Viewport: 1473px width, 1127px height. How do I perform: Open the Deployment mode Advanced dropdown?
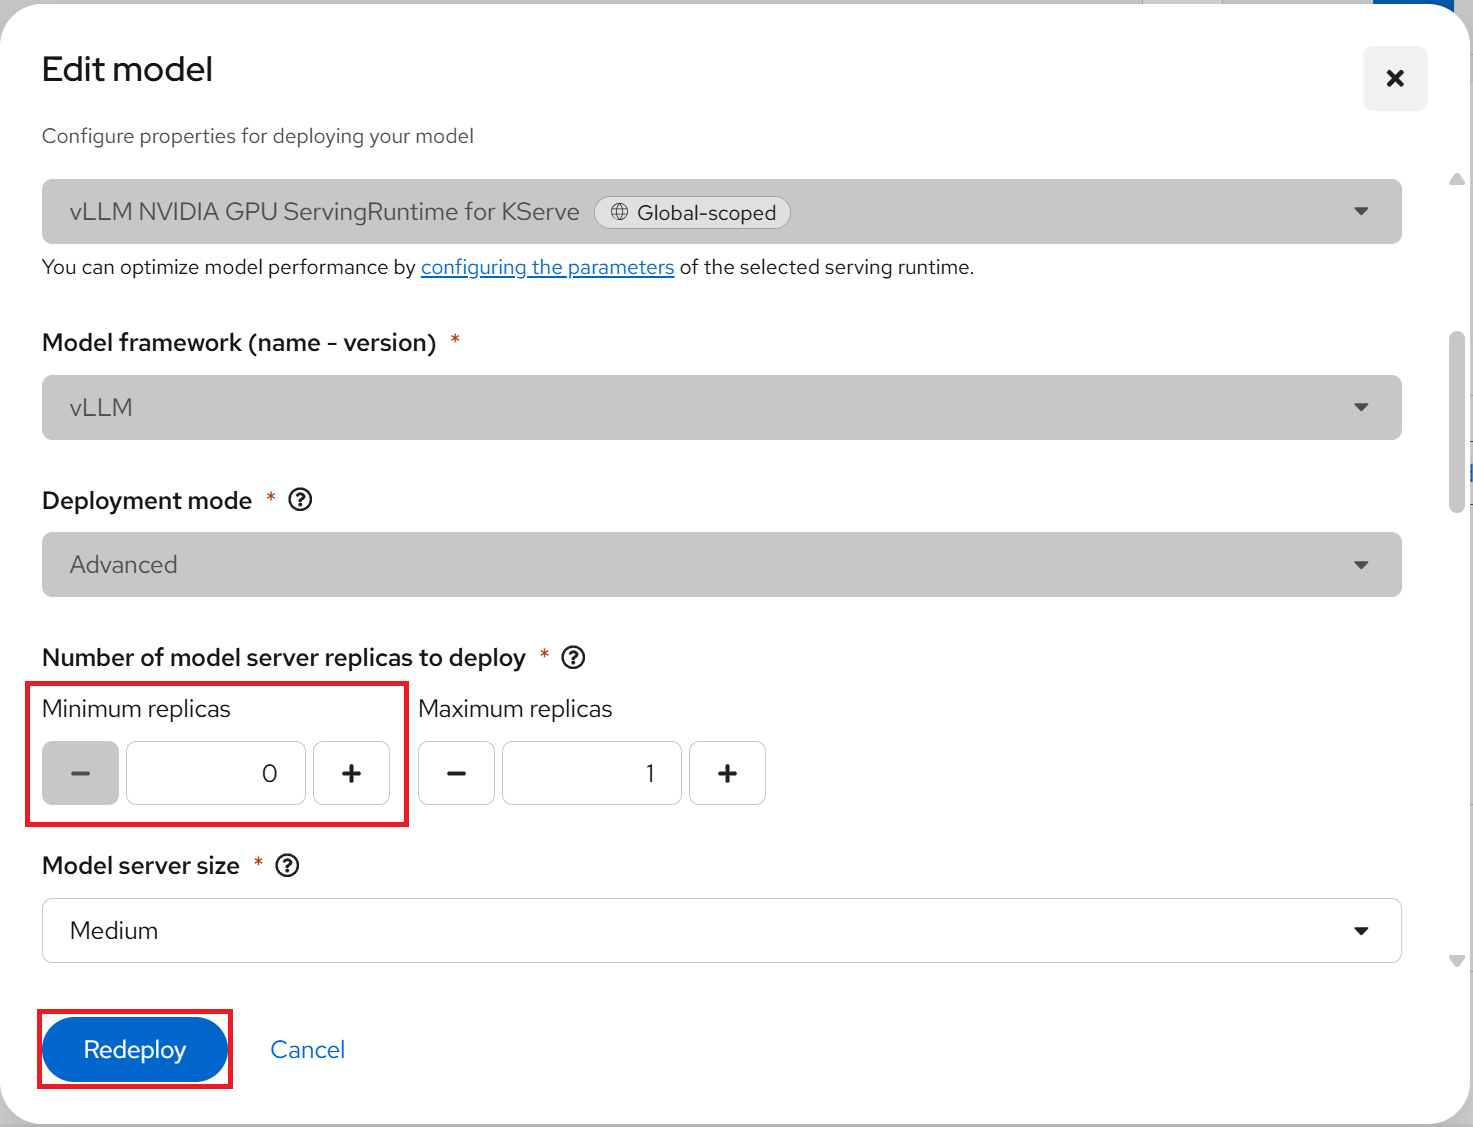pos(721,565)
